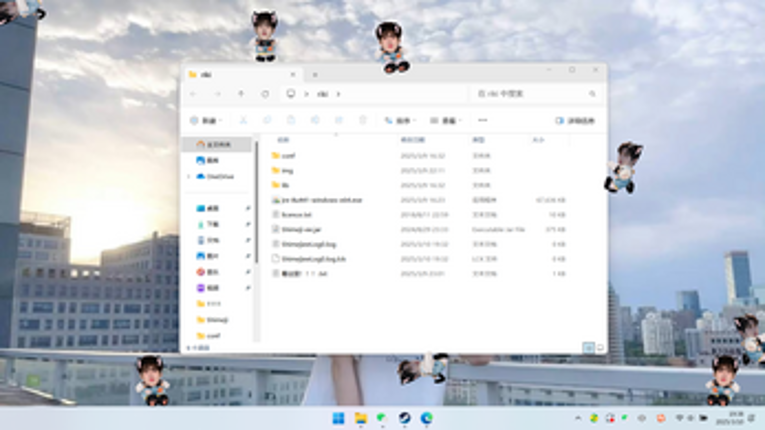Open the New item dropdown
The image size is (765, 430).
206,121
